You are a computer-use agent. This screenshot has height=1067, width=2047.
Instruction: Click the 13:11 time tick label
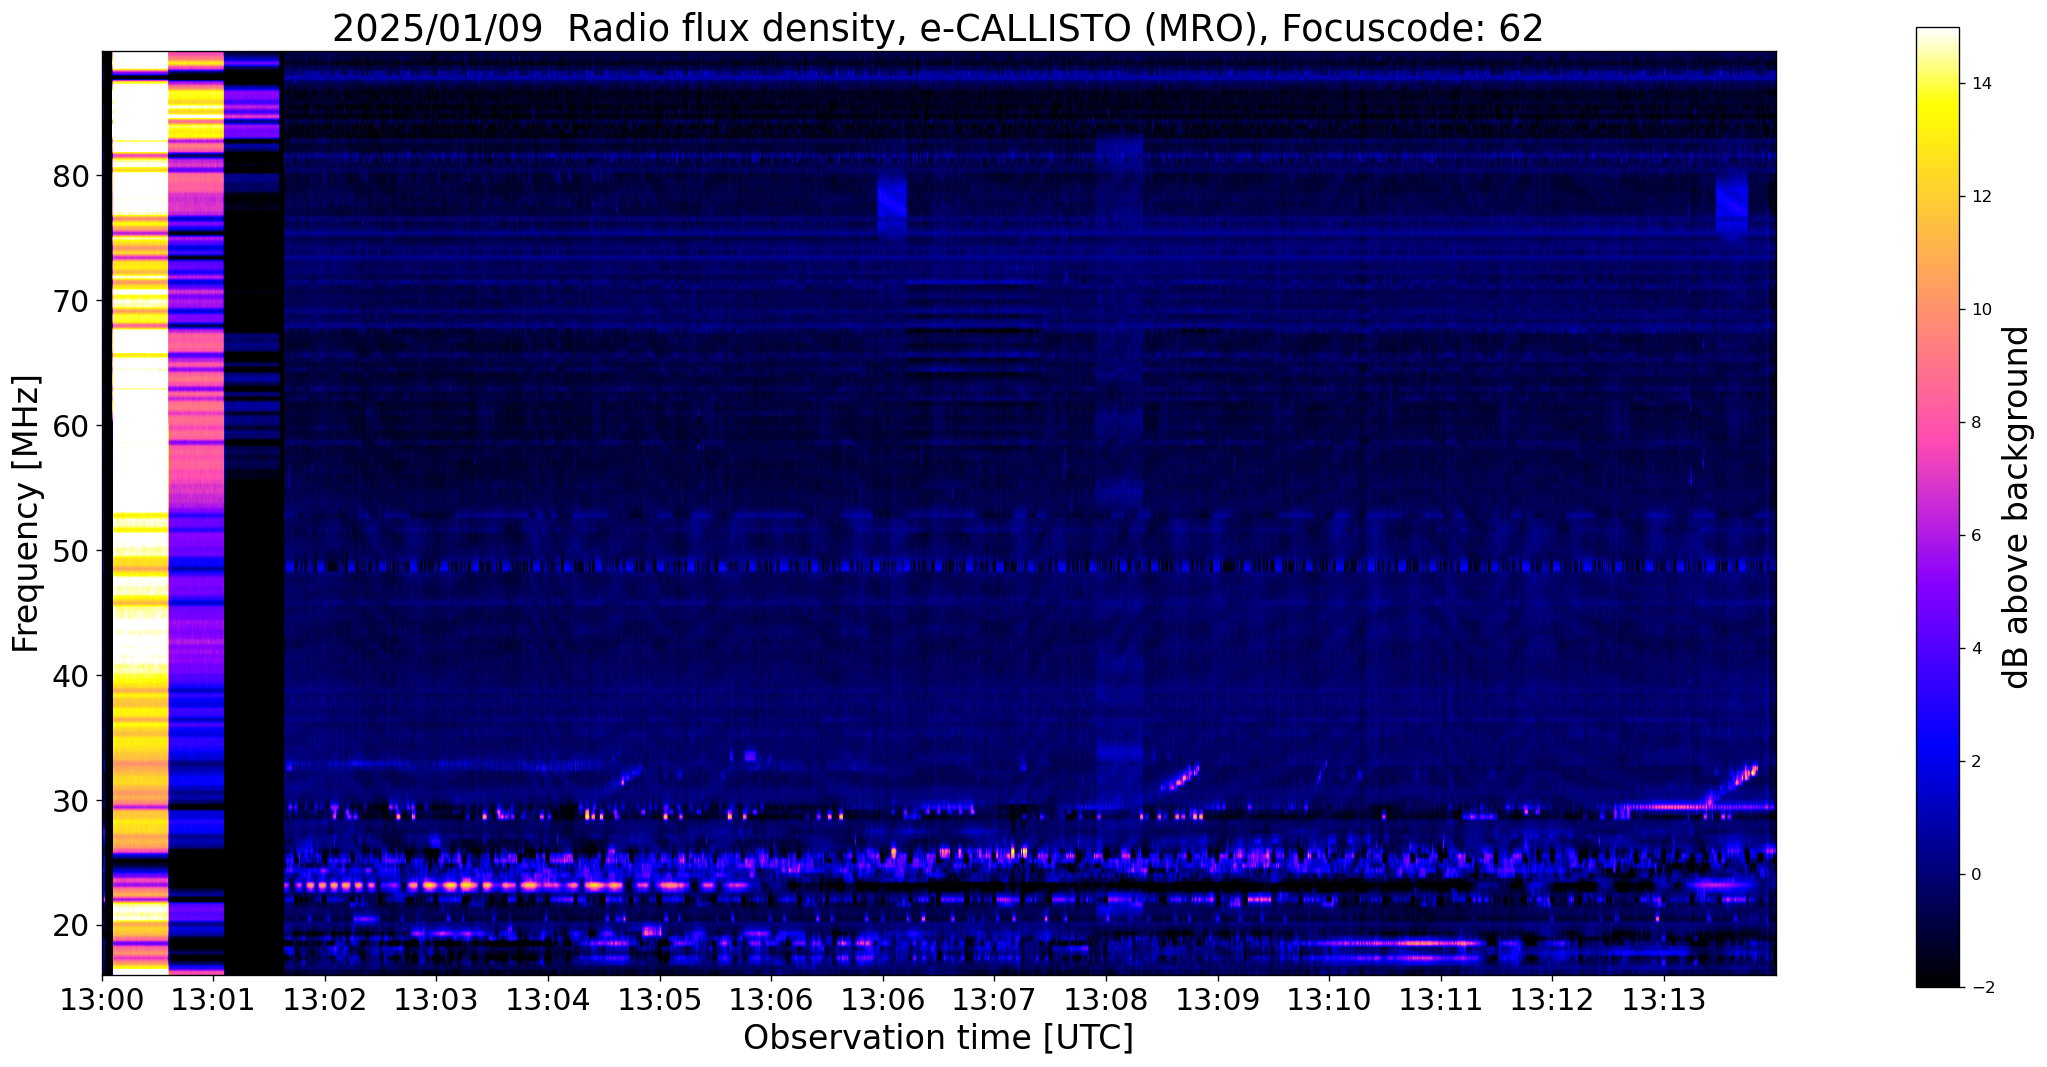pos(1441,1000)
